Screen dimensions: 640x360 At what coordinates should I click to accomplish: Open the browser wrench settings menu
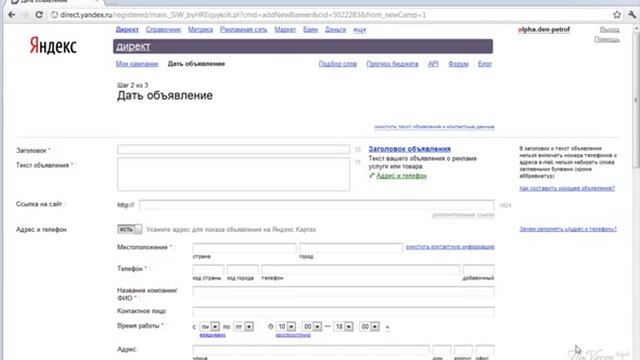point(632,15)
